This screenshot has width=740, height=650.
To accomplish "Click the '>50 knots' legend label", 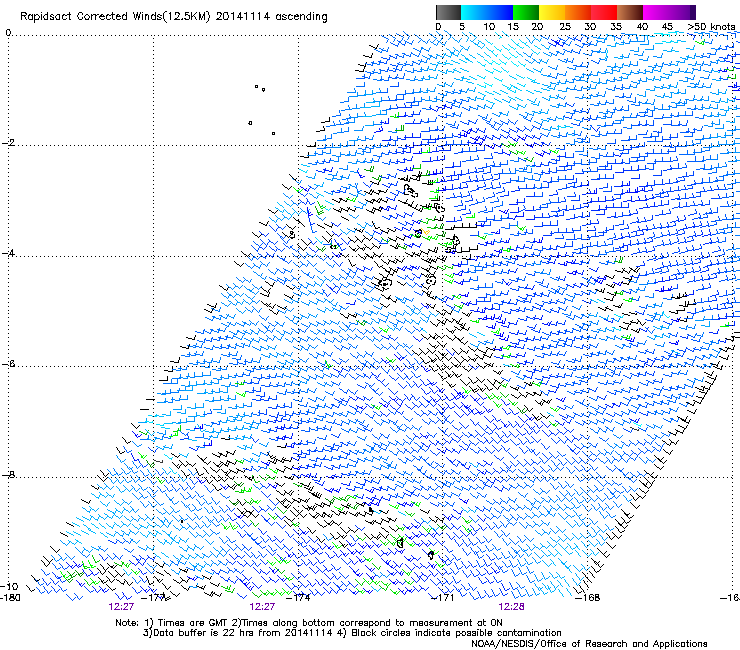I will [x=711, y=27].
